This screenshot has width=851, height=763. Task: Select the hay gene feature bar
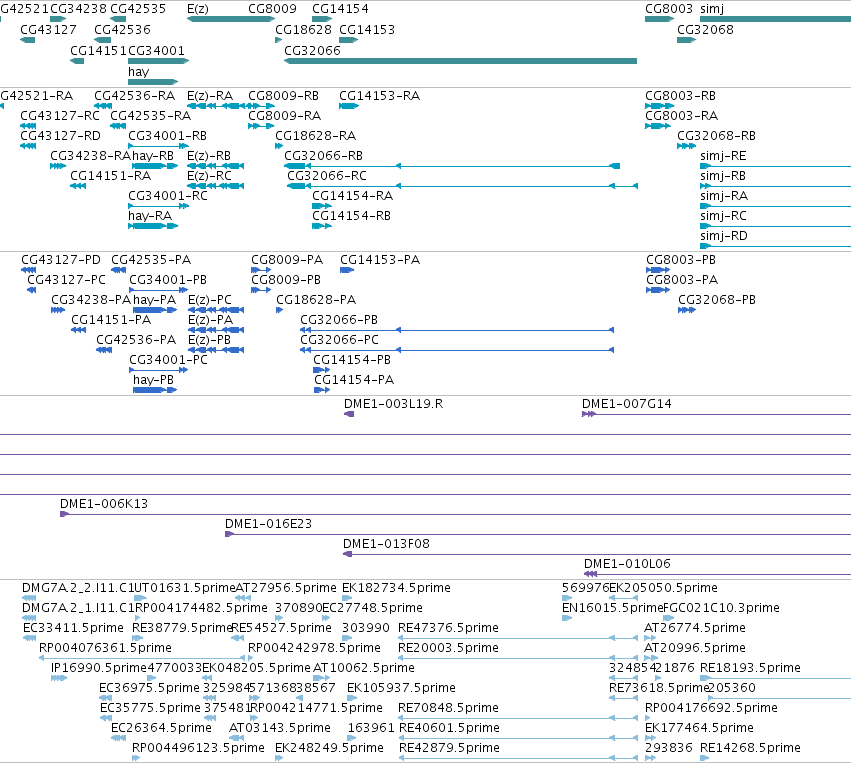[153, 82]
